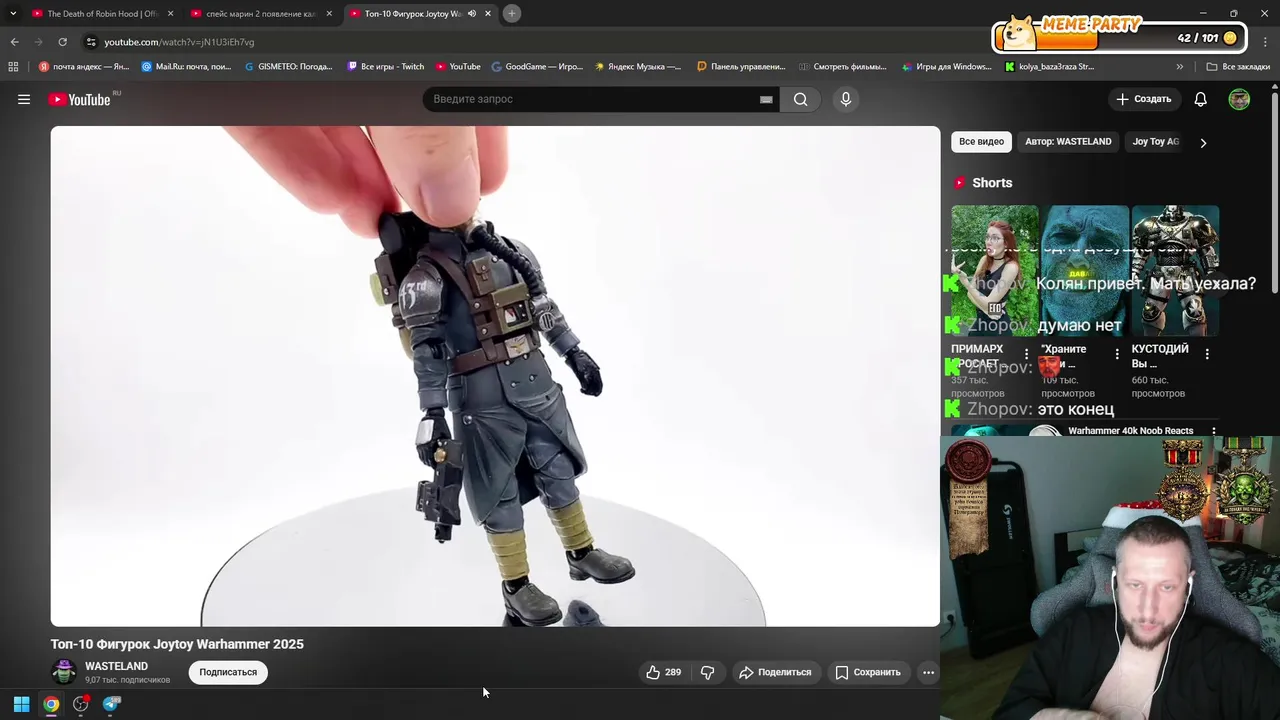Viewport: 1280px width, 720px height.
Task: Open Панель управления bookmark
Action: click(741, 67)
